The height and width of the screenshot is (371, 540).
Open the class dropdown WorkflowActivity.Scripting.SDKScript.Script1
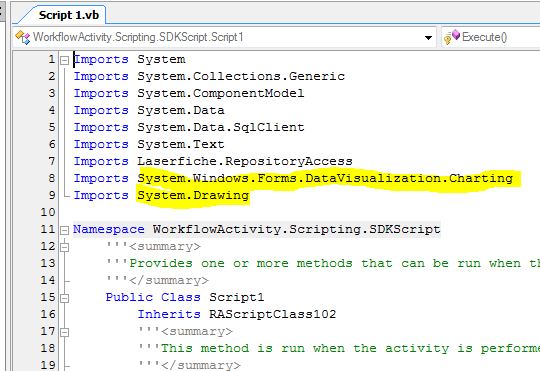(225, 37)
